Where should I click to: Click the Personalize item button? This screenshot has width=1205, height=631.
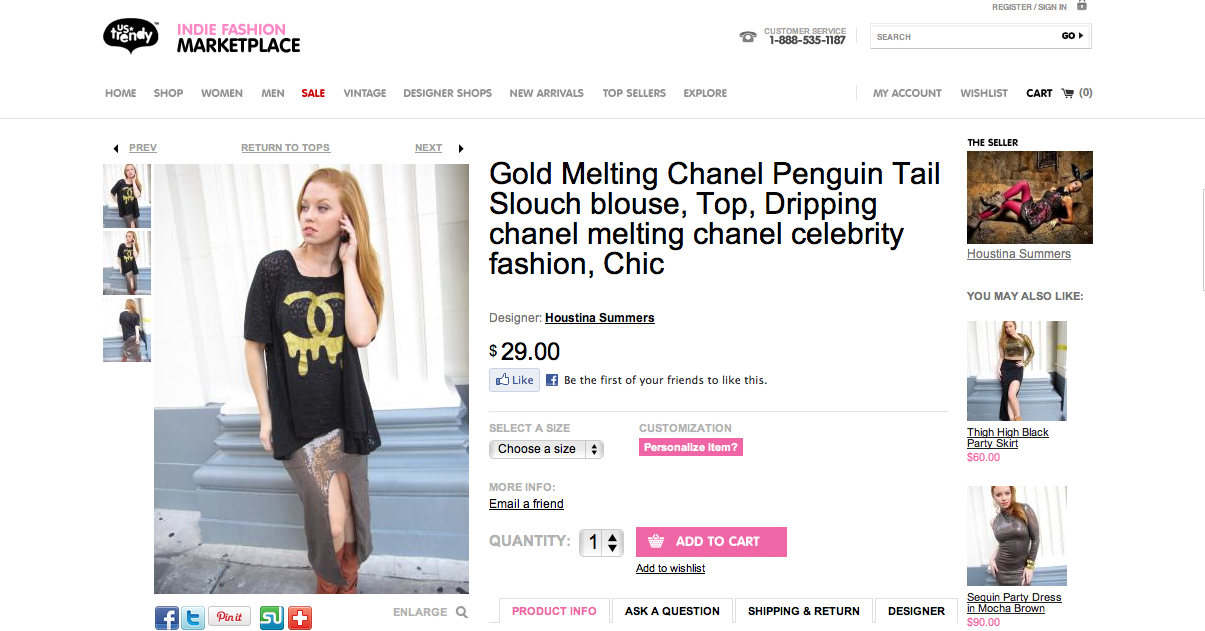tap(691, 447)
